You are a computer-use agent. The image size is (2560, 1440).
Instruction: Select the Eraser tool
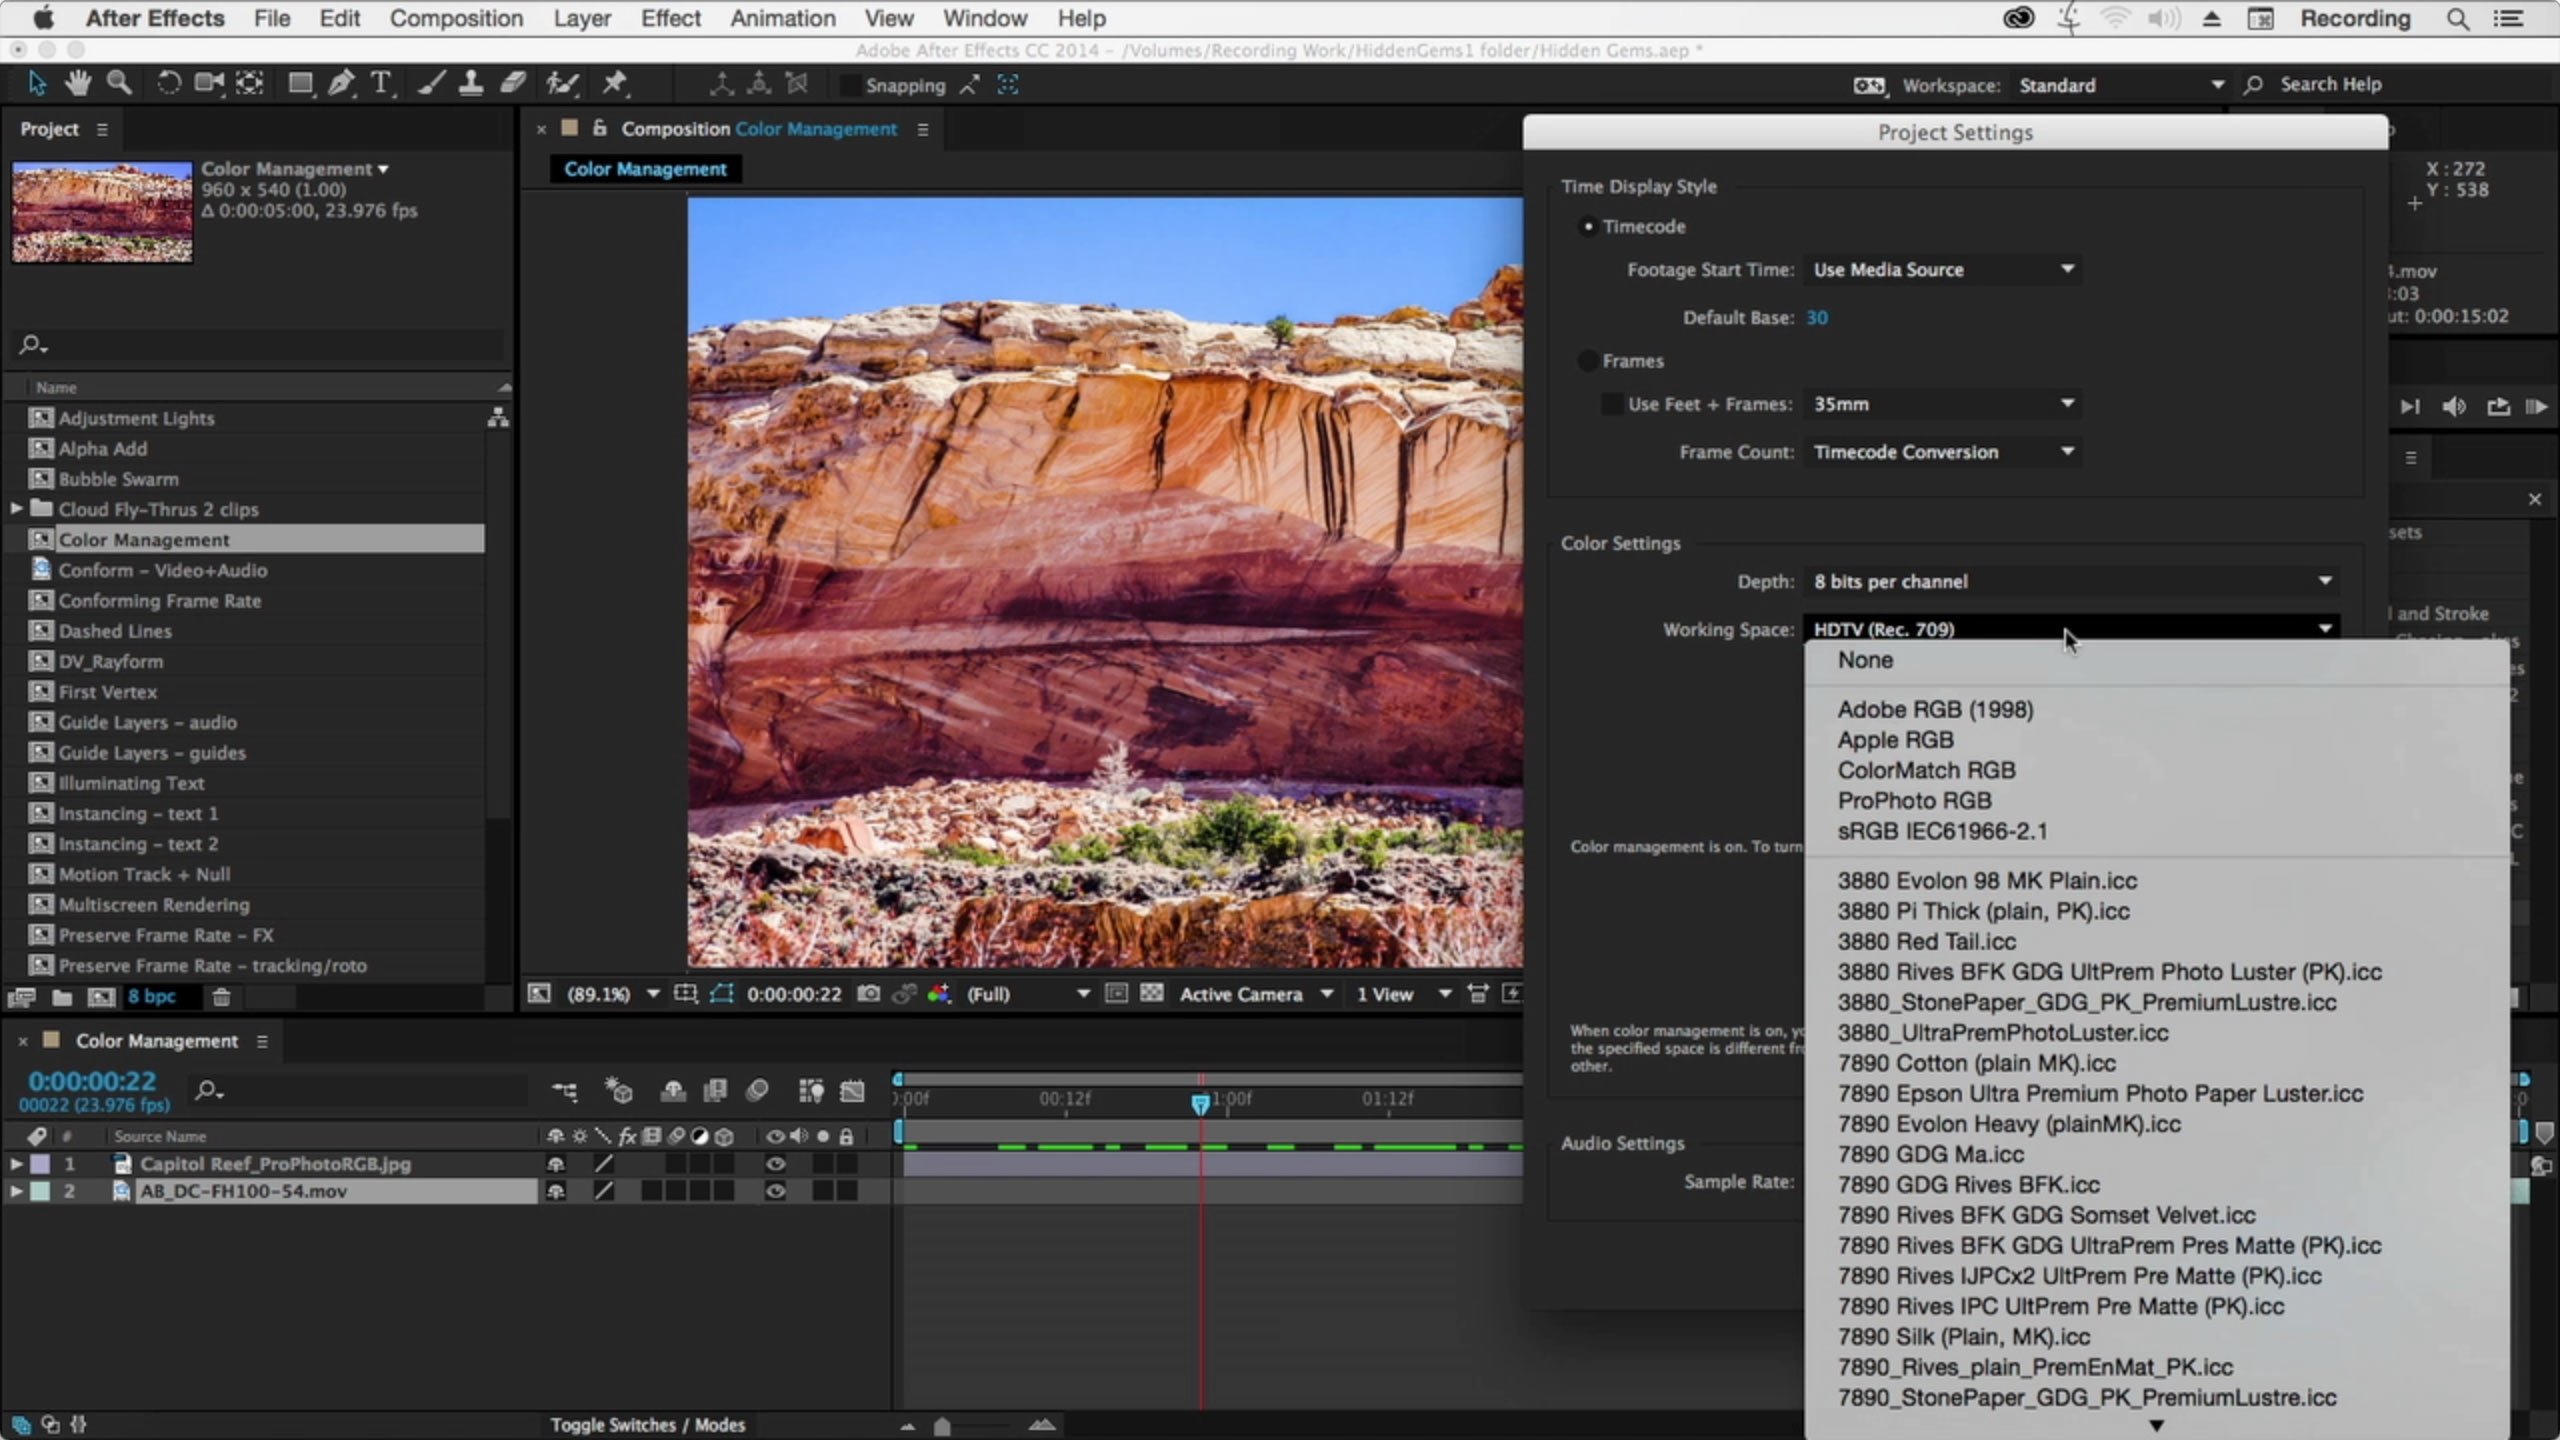pyautogui.click(x=513, y=84)
